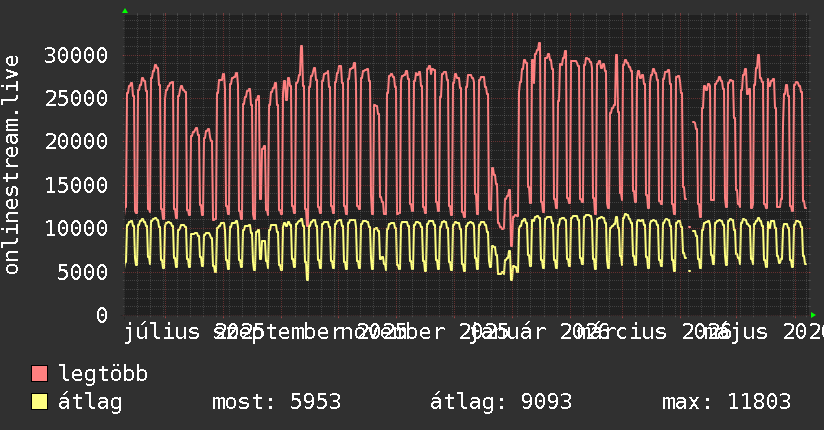Screen dimensions: 824x430
Task: Select the legtöbb legend label
Action: [x=103, y=374]
